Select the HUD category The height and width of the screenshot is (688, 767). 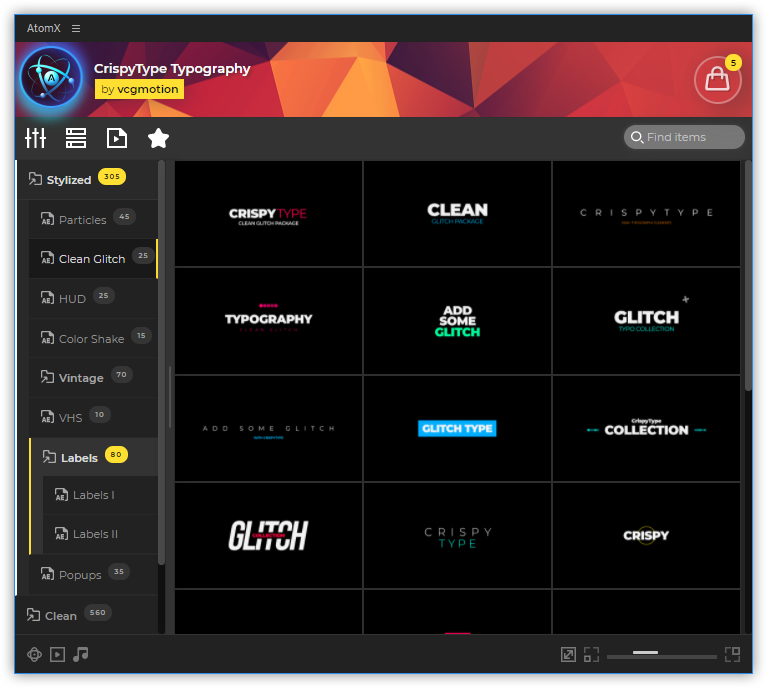[93, 298]
